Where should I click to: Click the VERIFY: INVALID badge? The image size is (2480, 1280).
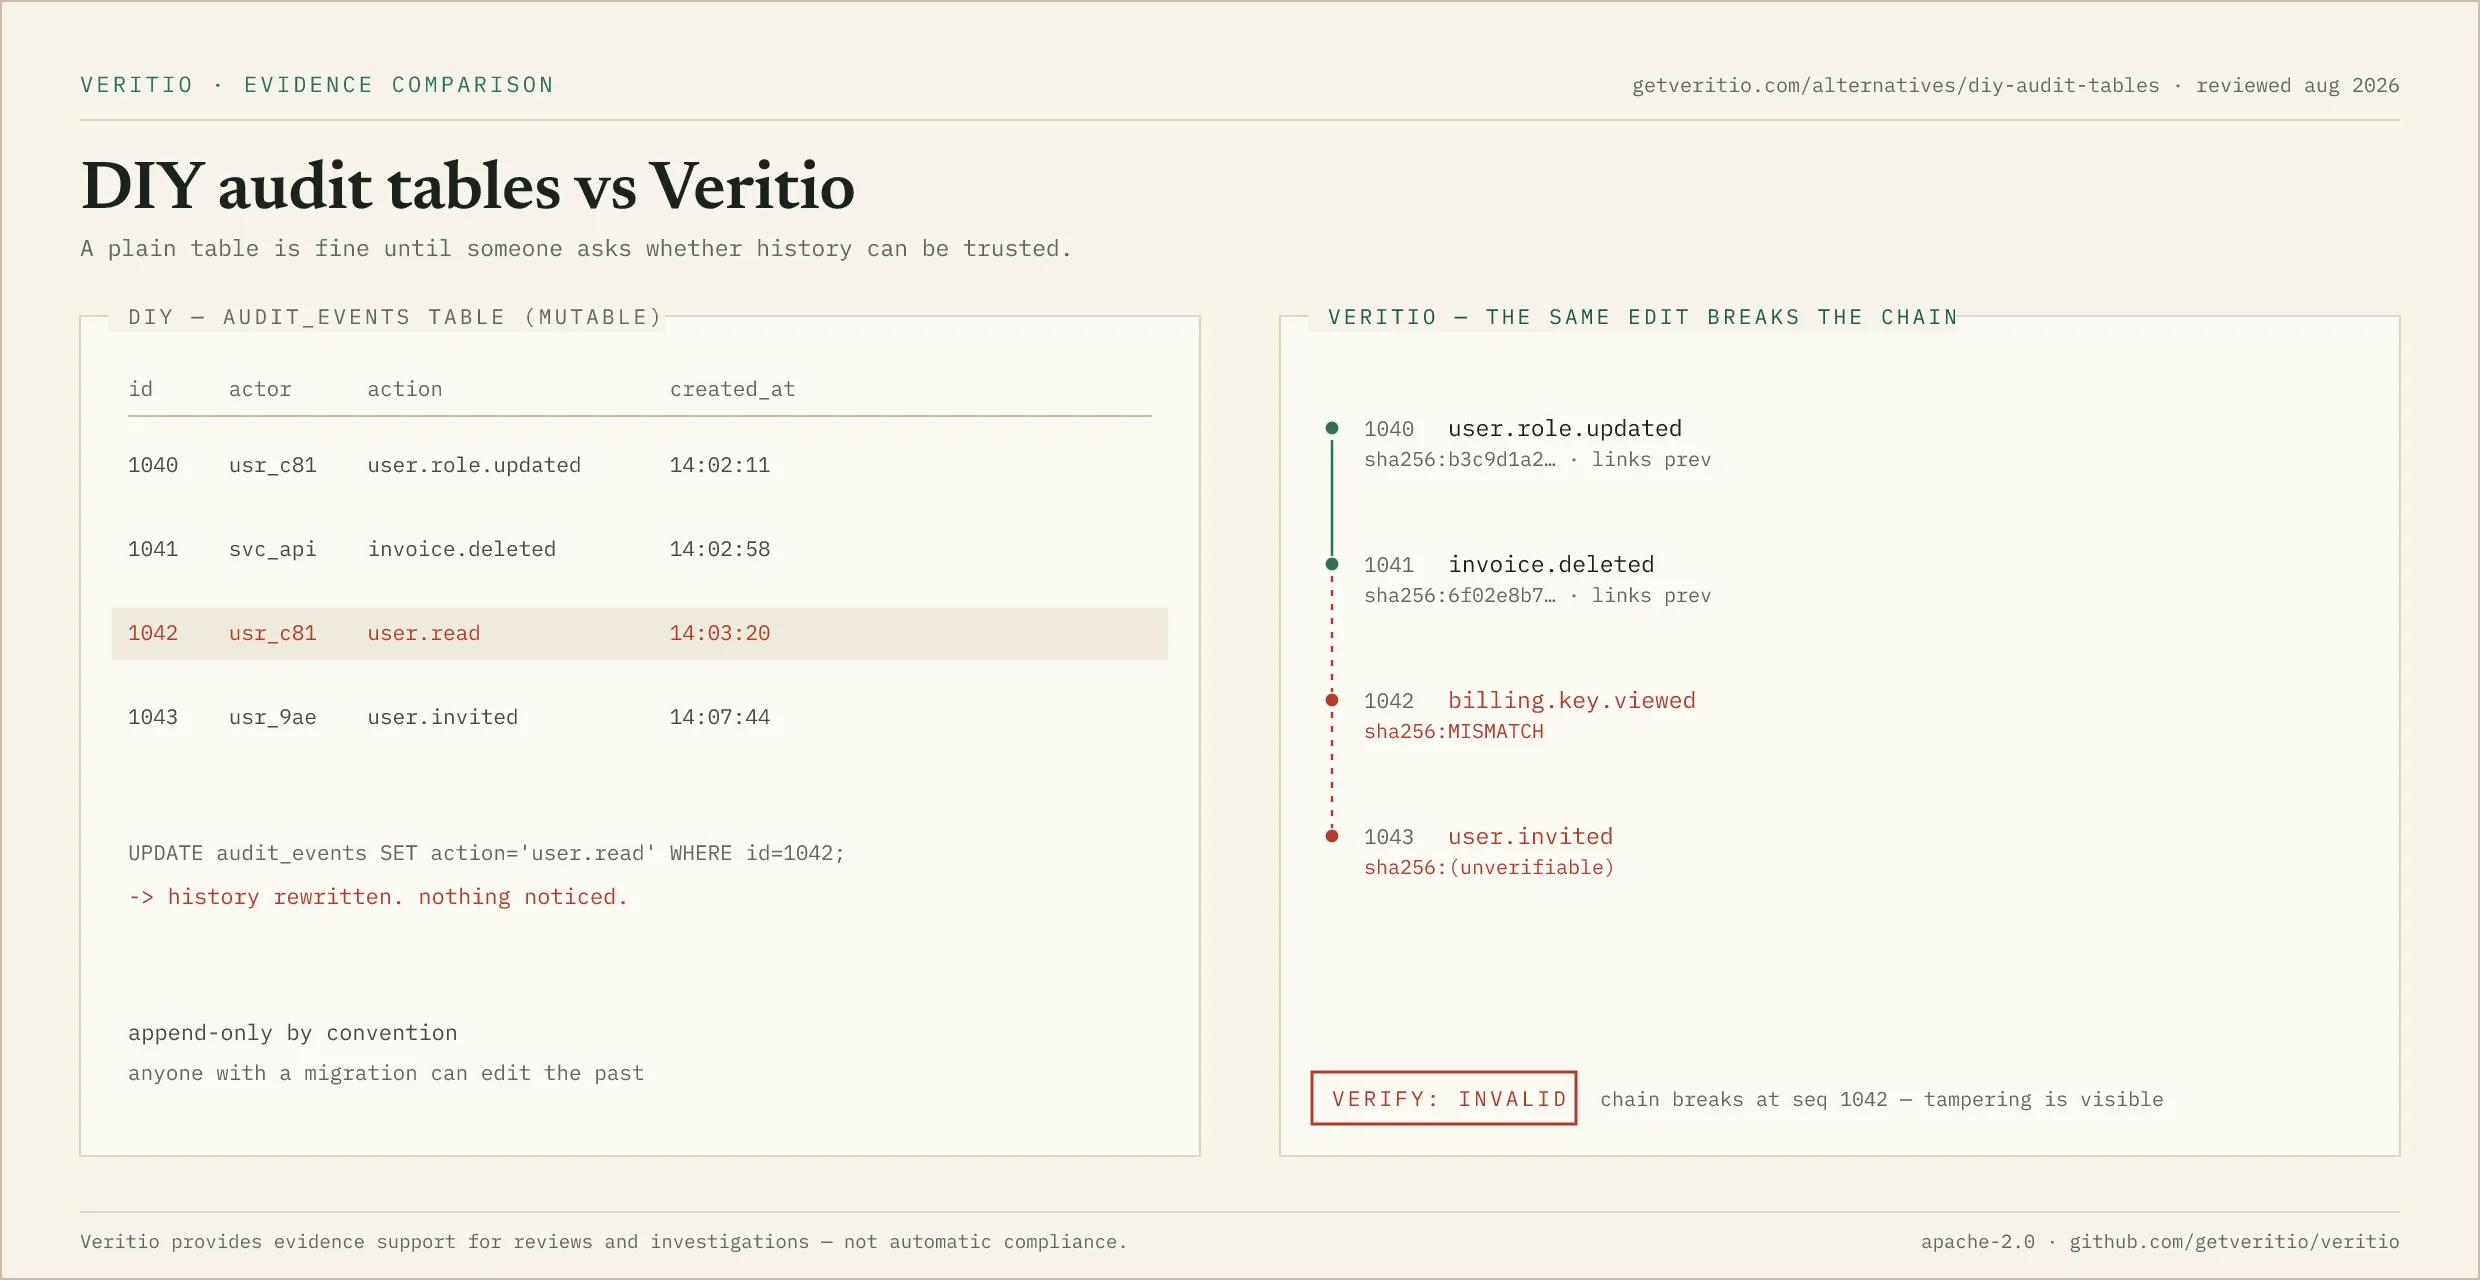1444,1098
